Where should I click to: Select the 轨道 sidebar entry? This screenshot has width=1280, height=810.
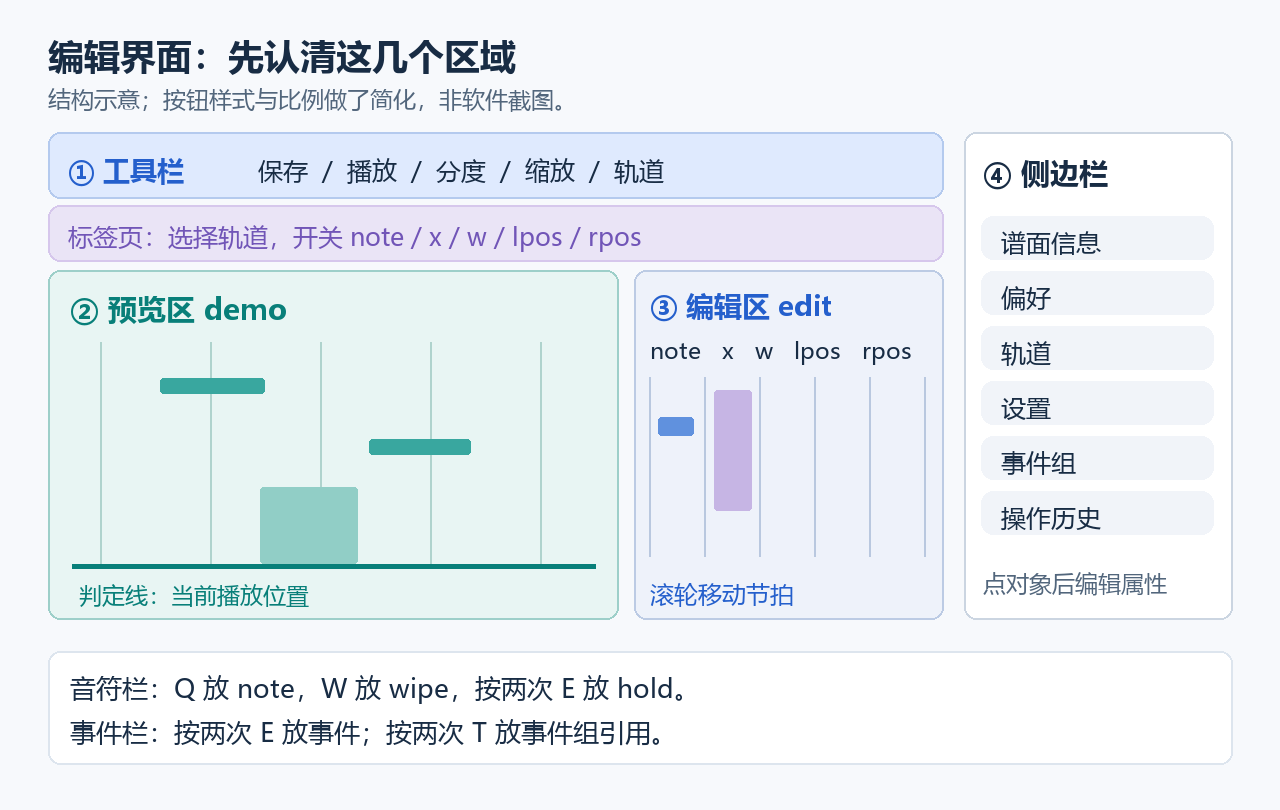(1097, 348)
